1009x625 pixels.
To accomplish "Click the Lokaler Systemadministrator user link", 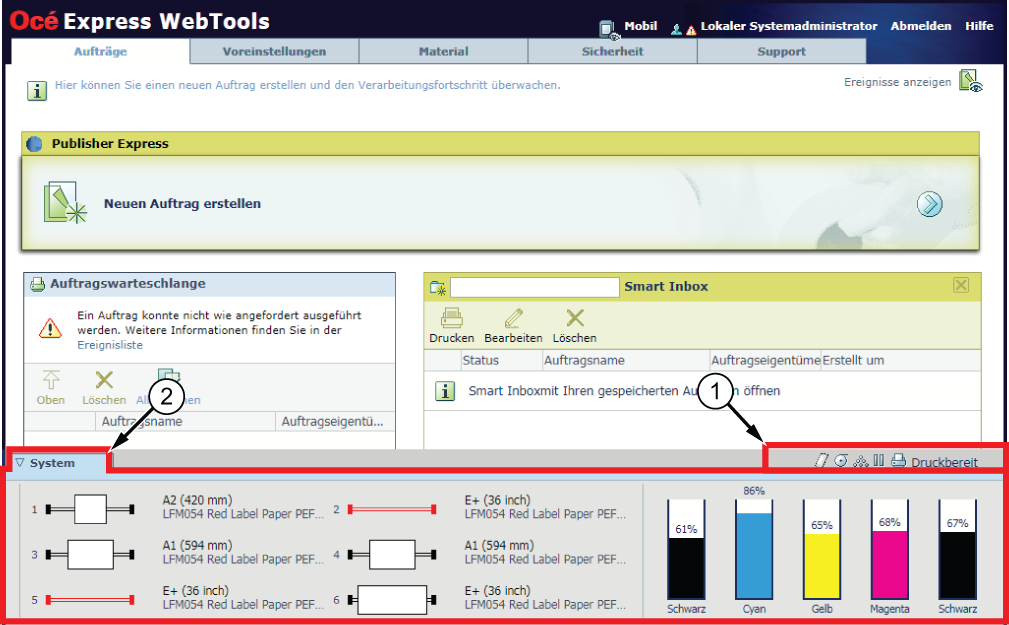I will click(x=788, y=26).
